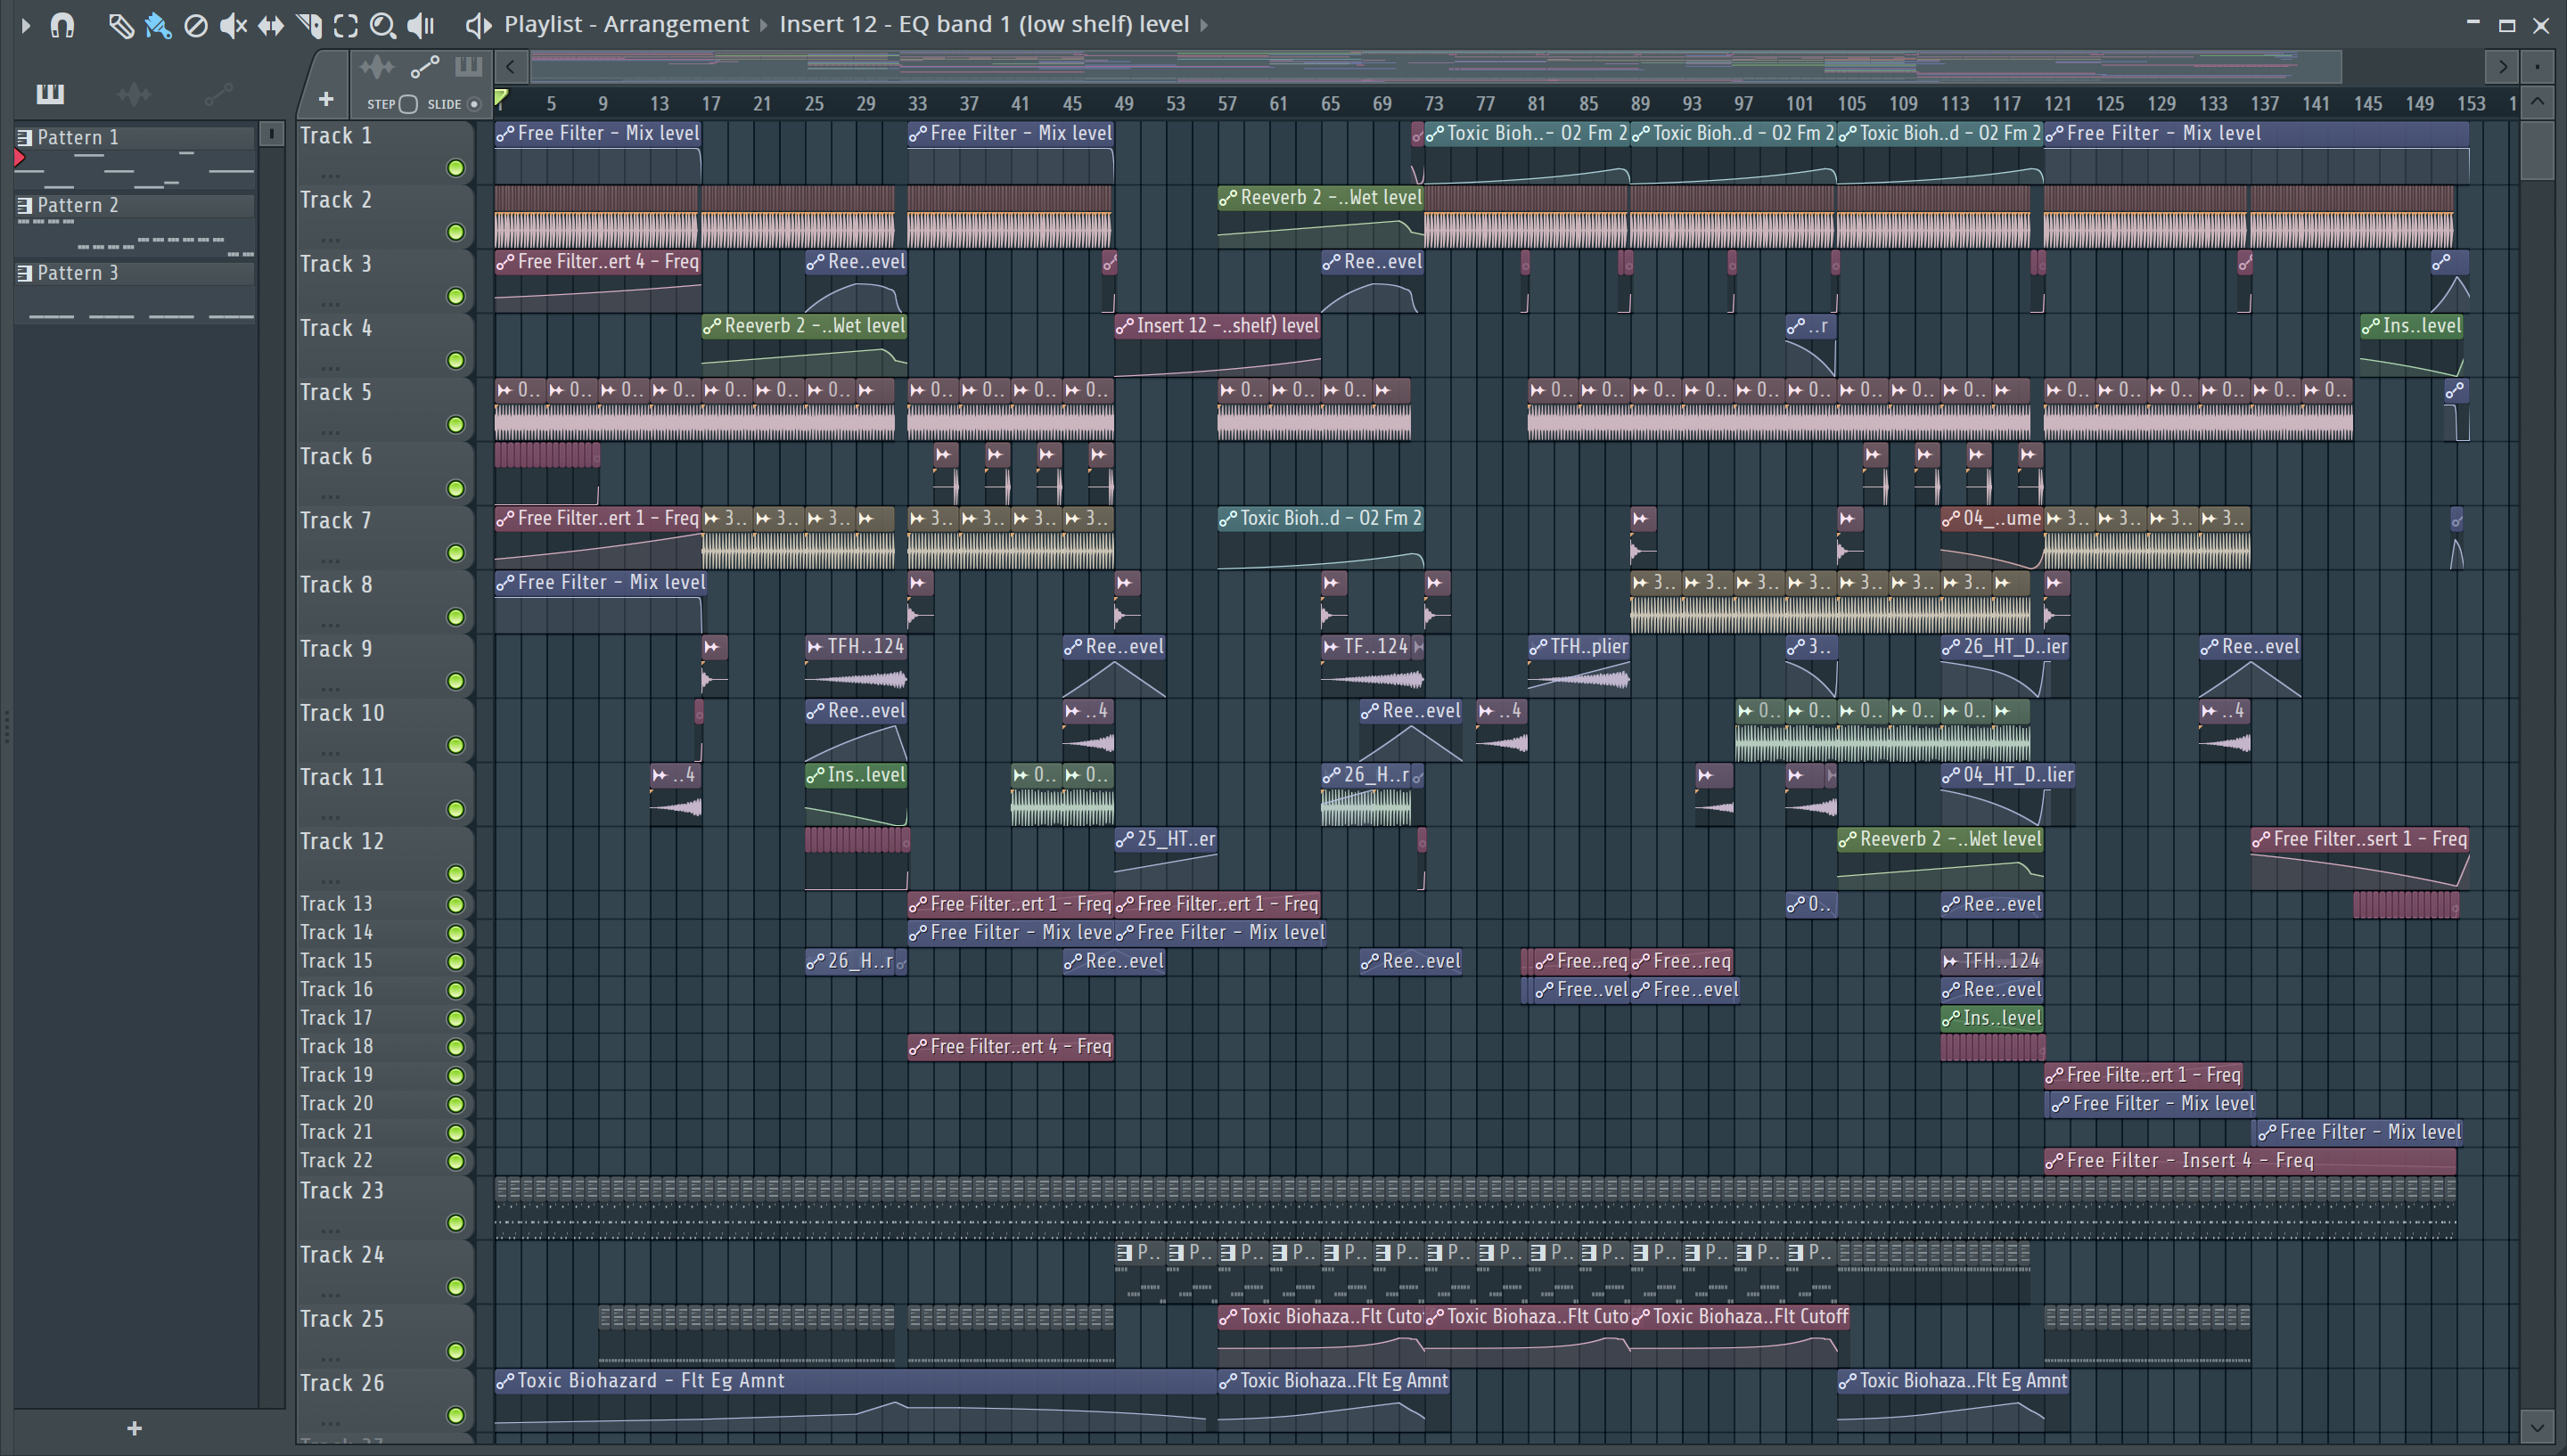Screen dimensions: 2567x1456
Task: Select the Playback speaker tool
Action: pos(420,25)
